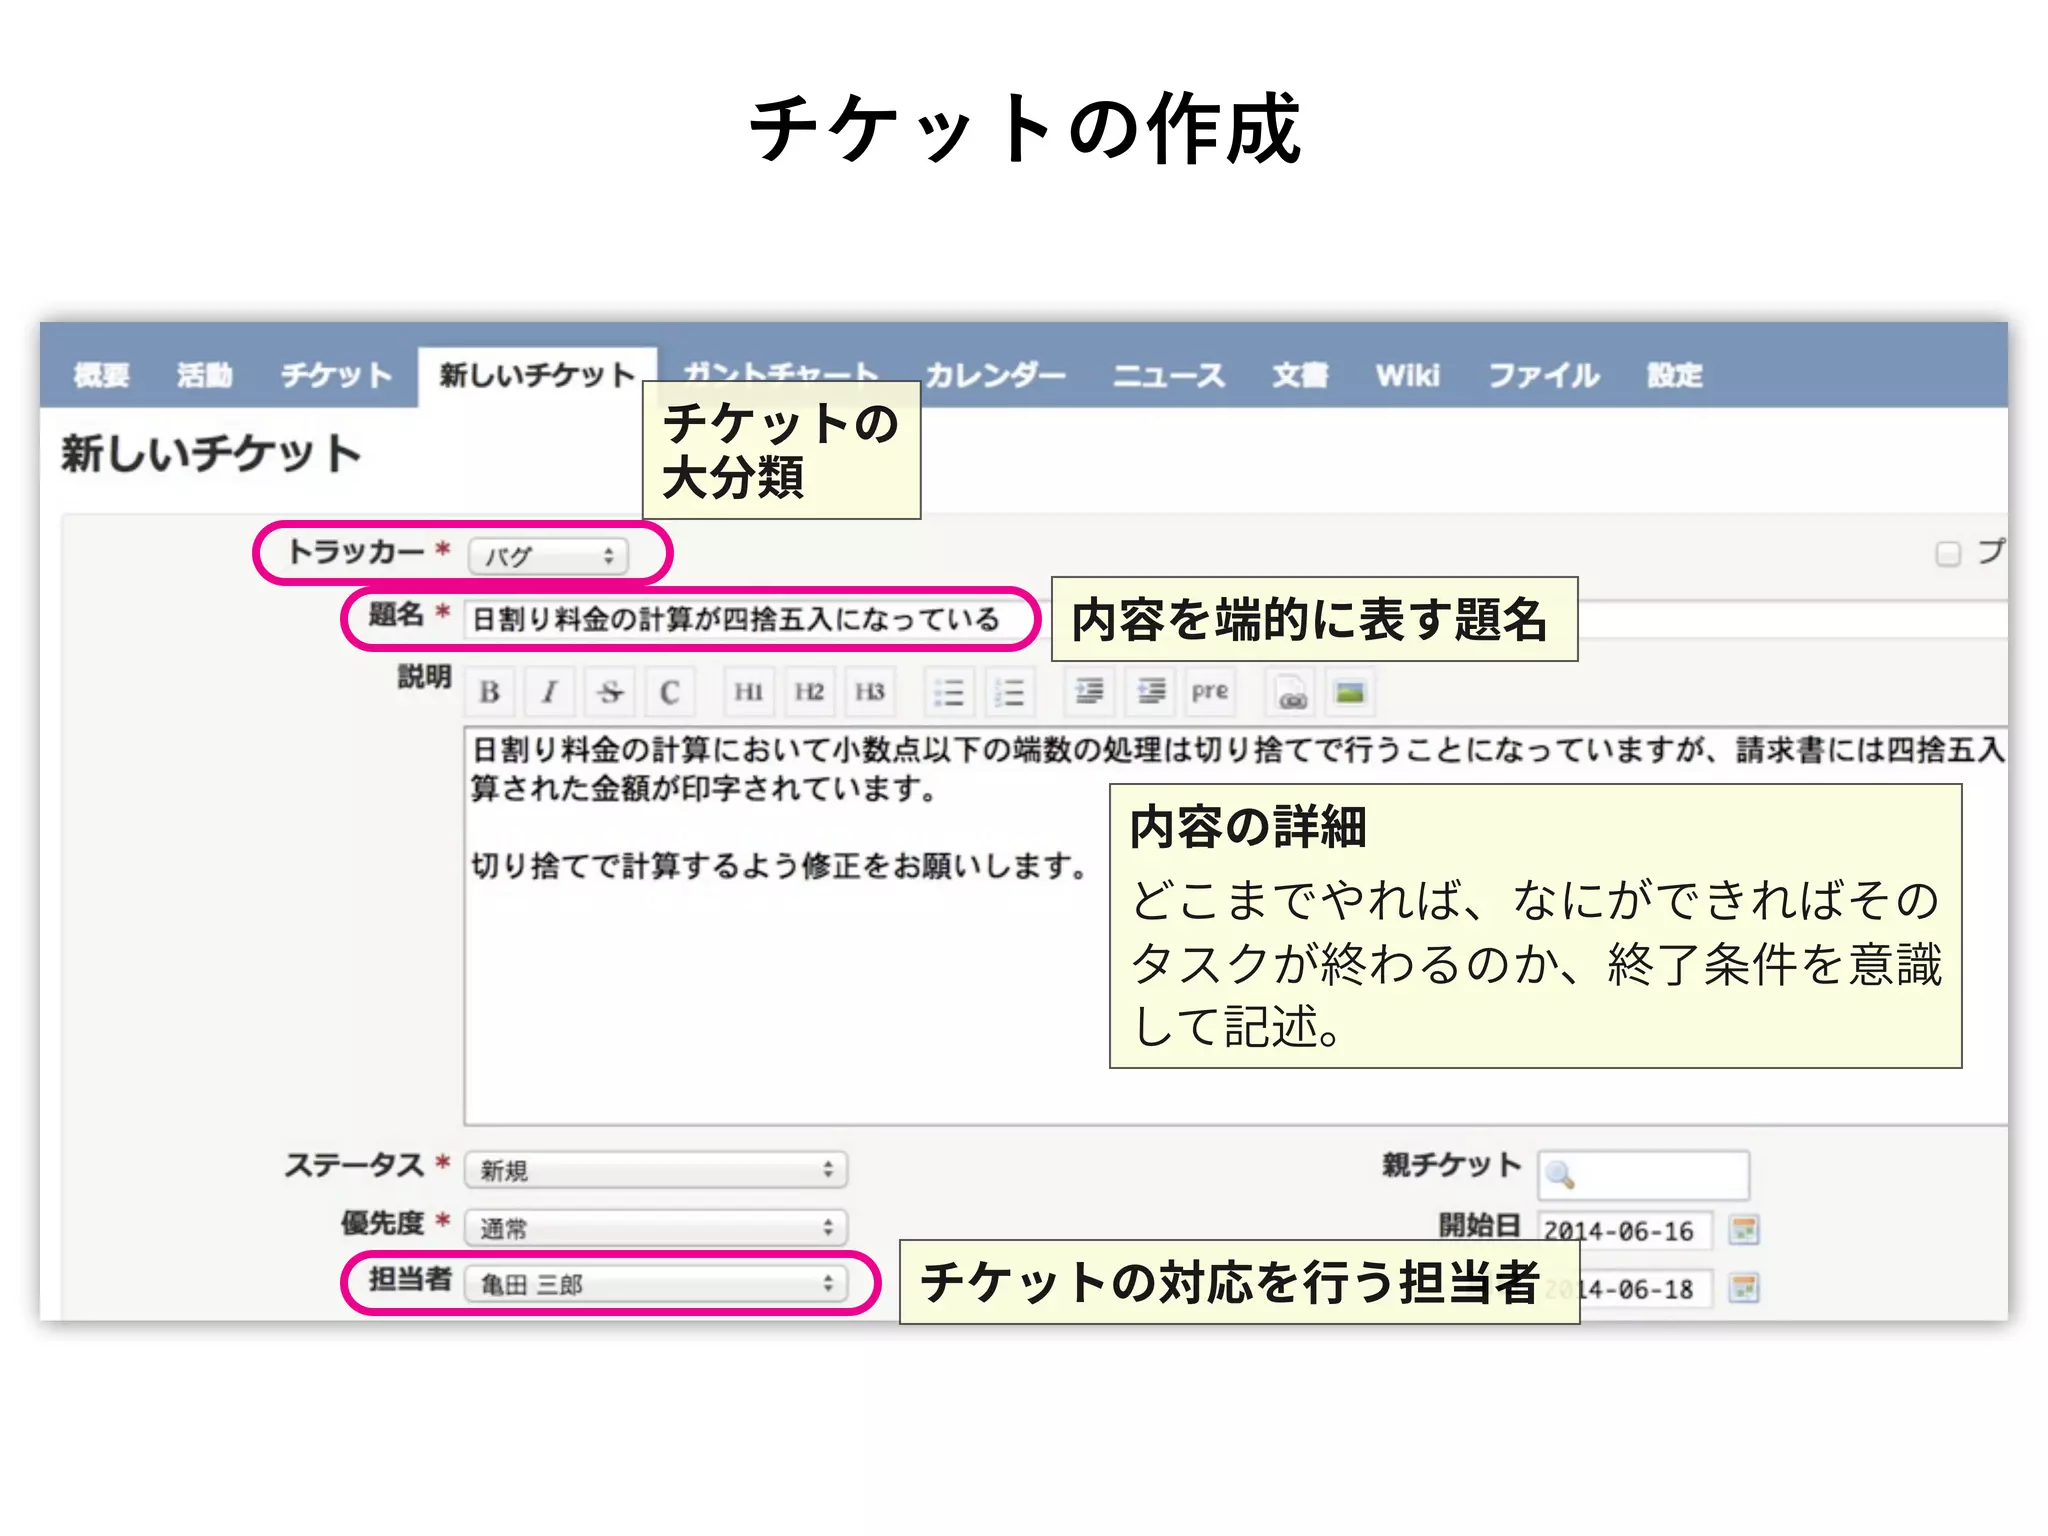
Task: Switch to the 概要 tab
Action: [x=101, y=376]
